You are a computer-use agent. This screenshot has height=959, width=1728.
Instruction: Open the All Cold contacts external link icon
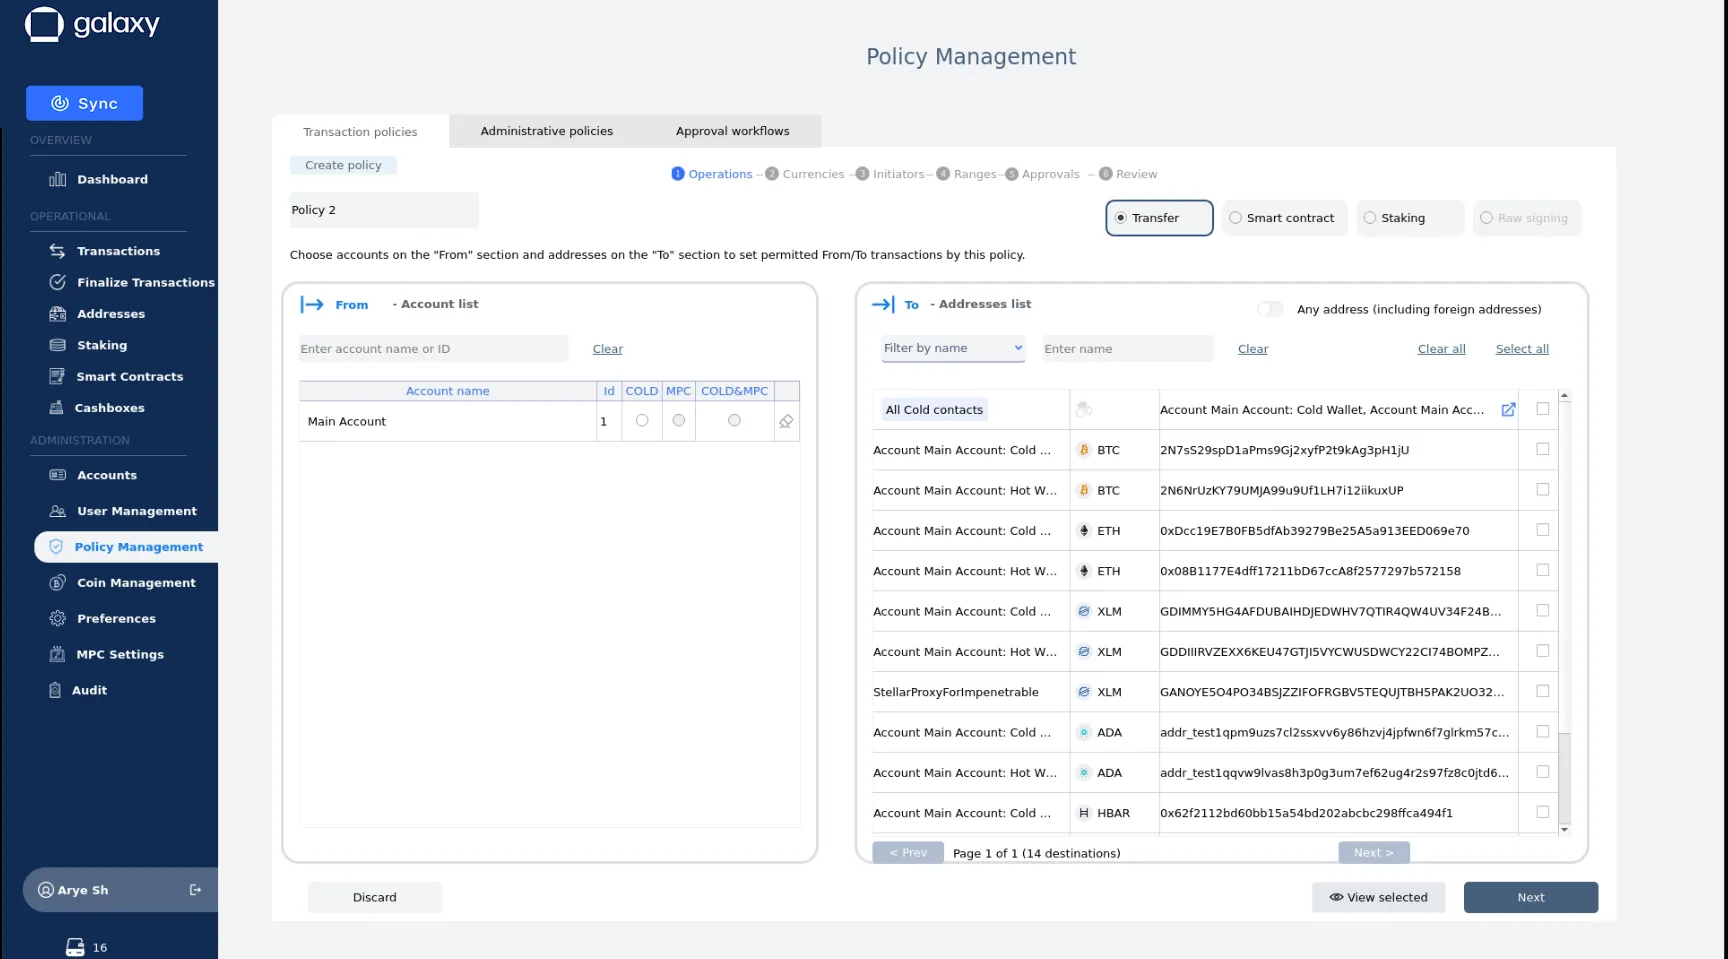pos(1508,410)
